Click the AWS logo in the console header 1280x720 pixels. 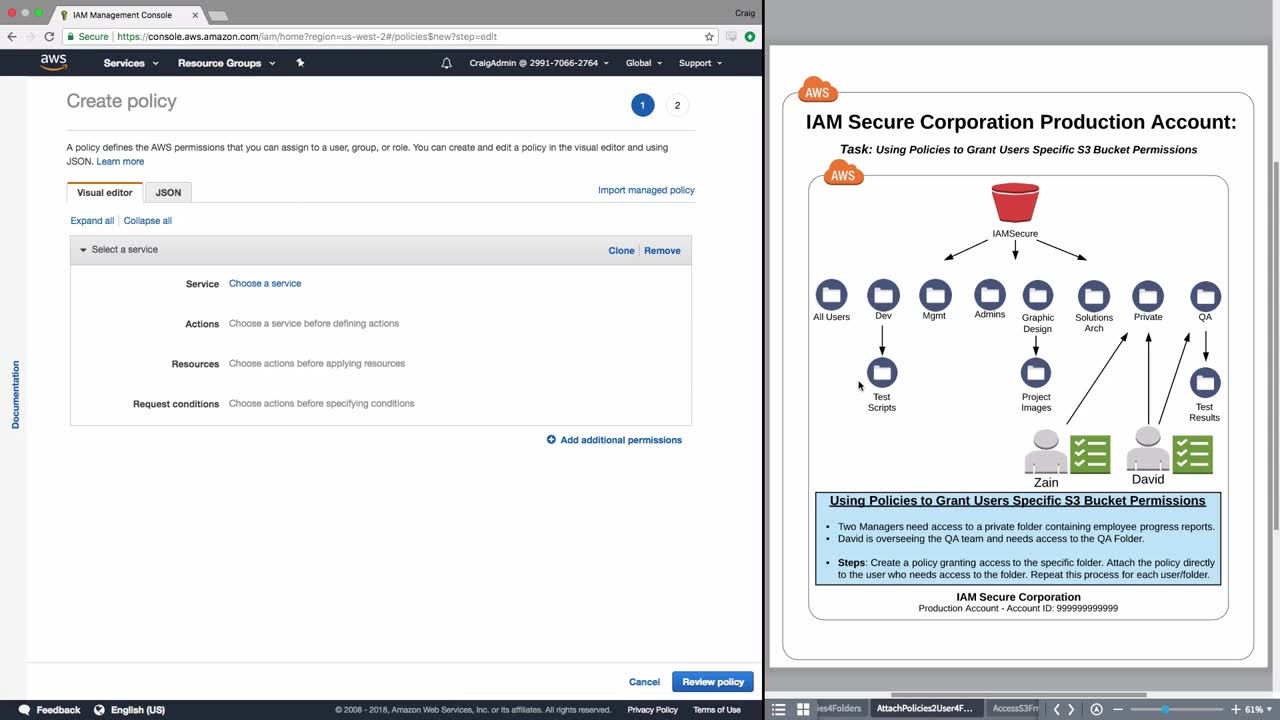click(54, 63)
